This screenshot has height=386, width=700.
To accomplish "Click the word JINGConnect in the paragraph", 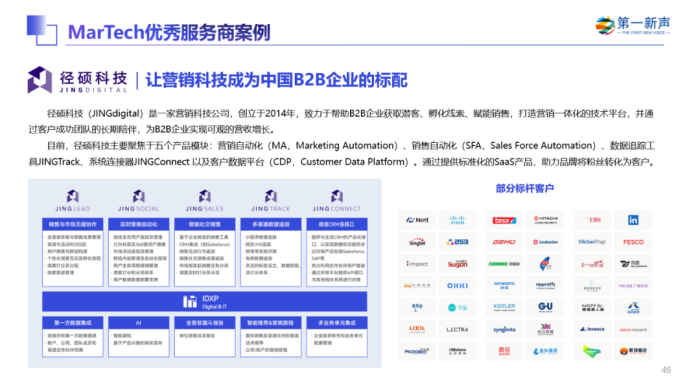I will pyautogui.click(x=161, y=162).
